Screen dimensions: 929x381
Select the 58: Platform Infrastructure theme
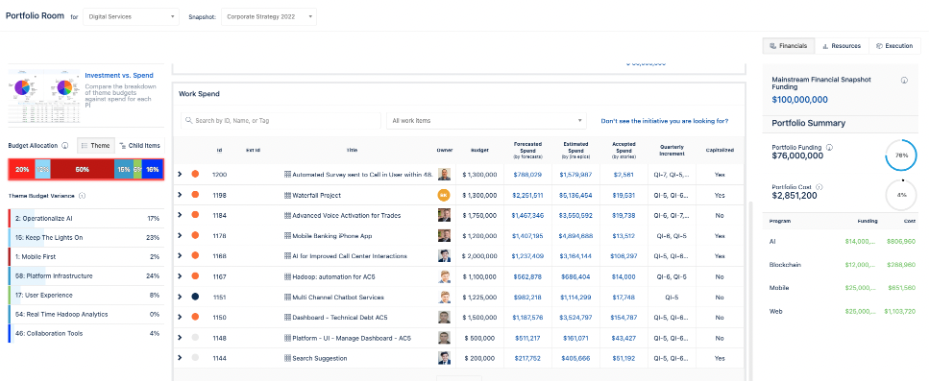point(86,276)
